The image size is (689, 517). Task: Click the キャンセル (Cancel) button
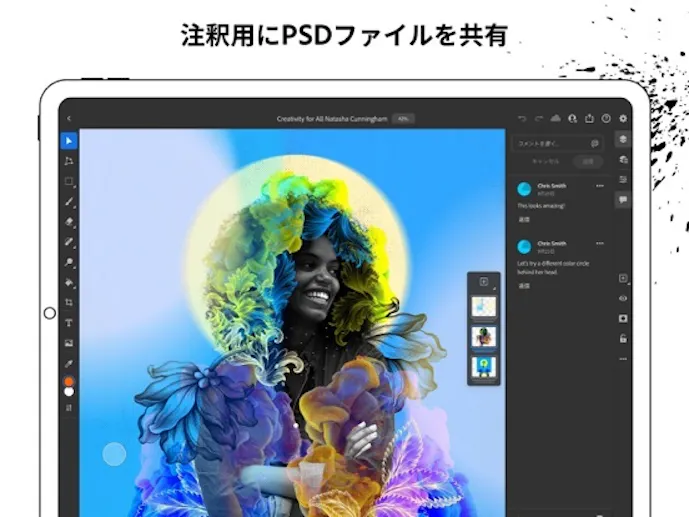[545, 161]
